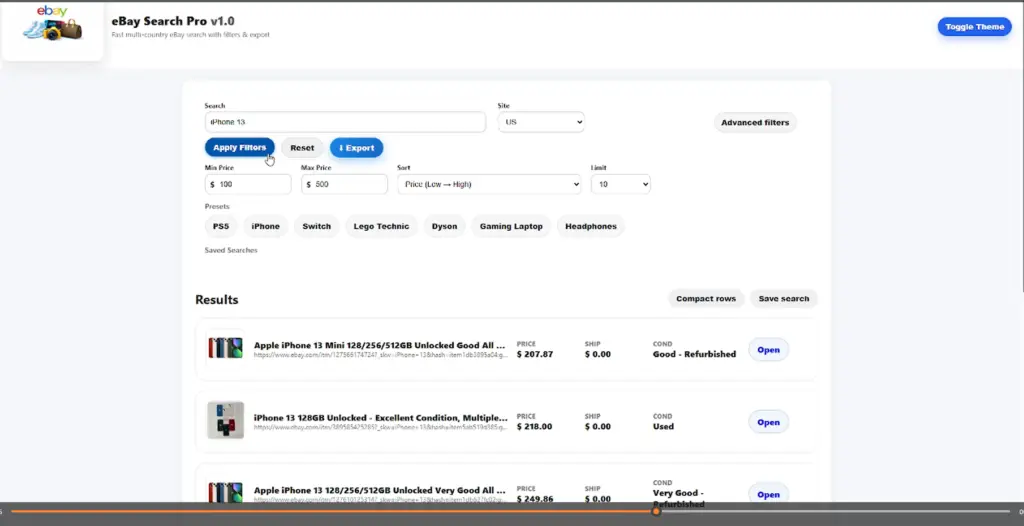Switch to Compact rows view

pyautogui.click(x=706, y=299)
